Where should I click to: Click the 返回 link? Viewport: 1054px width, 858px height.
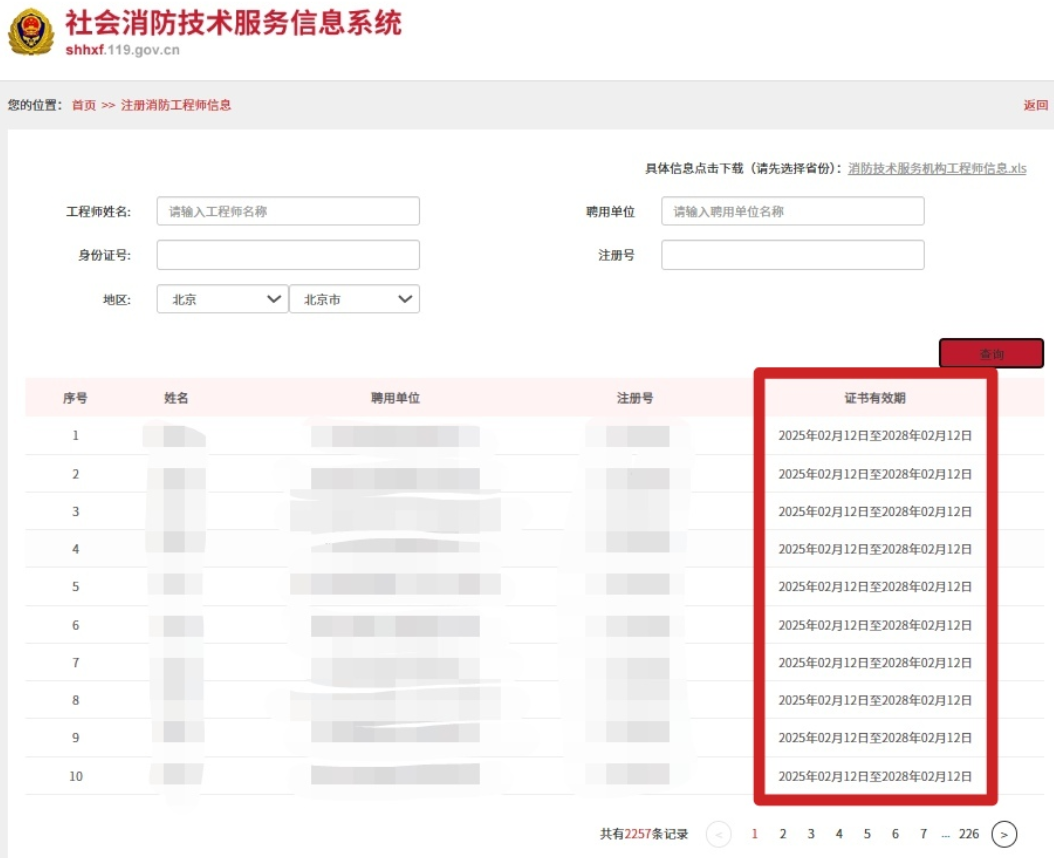point(1035,105)
